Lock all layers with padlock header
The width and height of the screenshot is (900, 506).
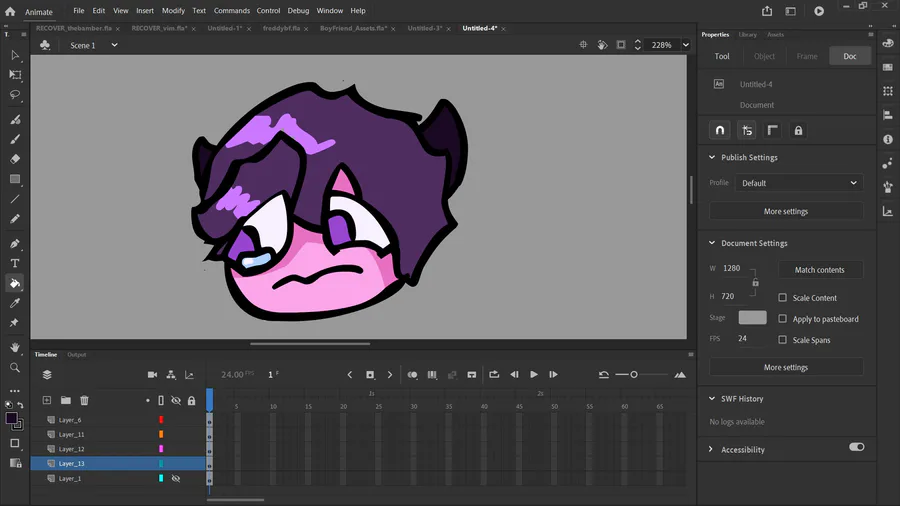(x=192, y=400)
